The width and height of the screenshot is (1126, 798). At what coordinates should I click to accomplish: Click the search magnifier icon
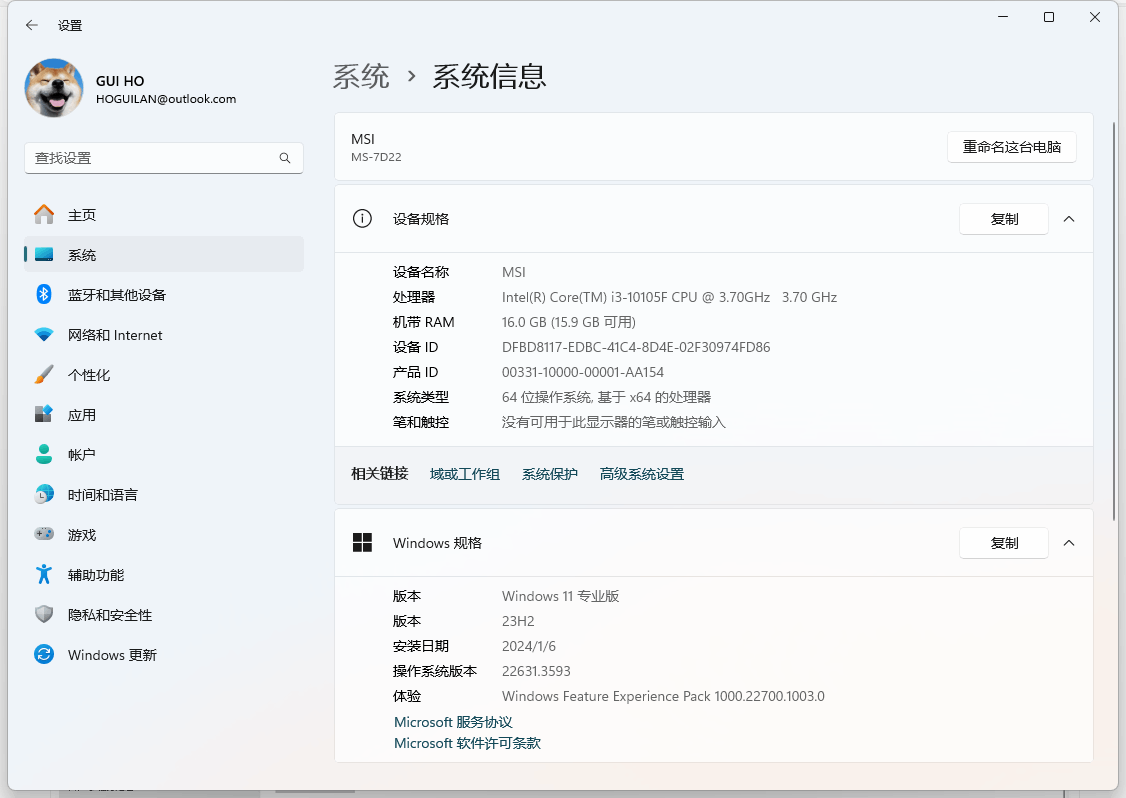285,158
